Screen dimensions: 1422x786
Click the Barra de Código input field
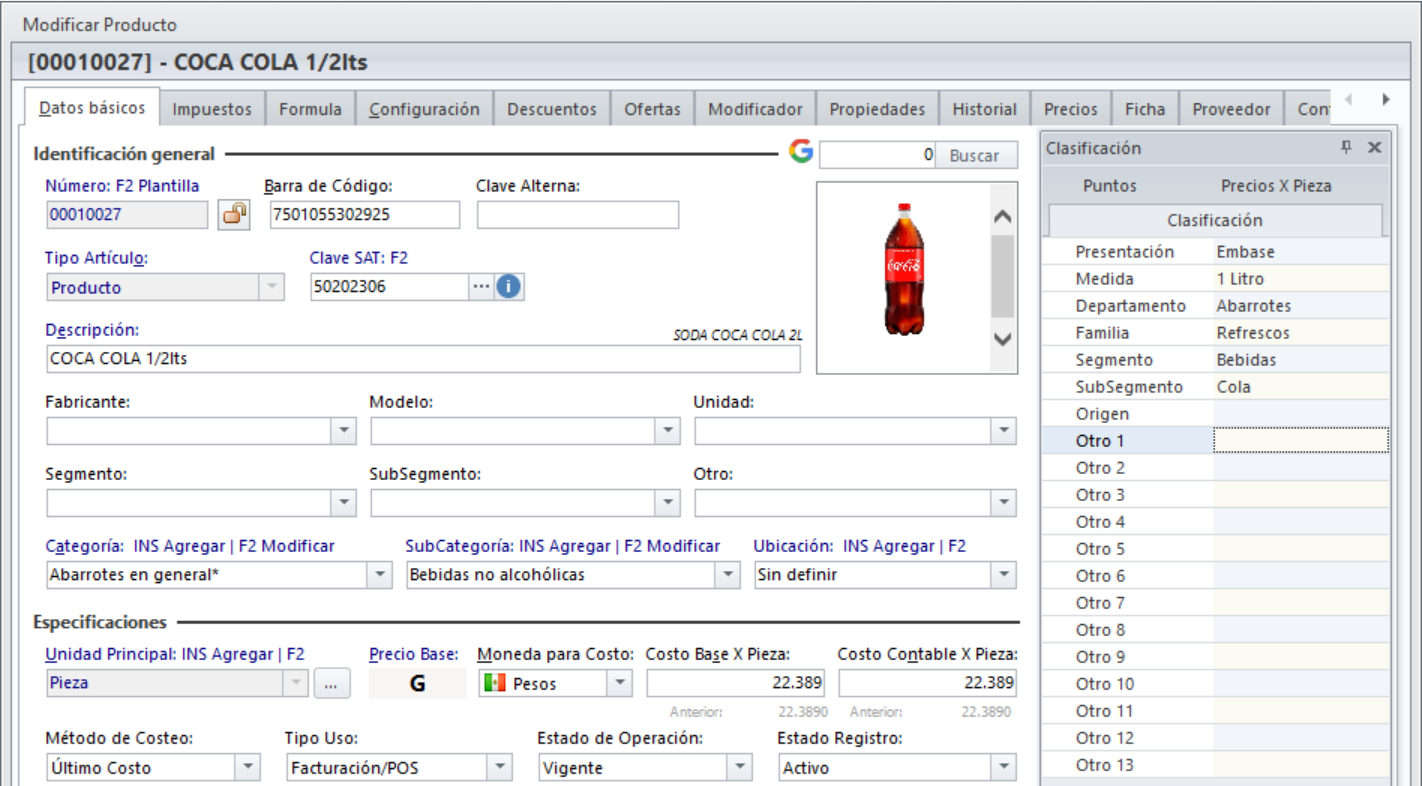(x=364, y=215)
